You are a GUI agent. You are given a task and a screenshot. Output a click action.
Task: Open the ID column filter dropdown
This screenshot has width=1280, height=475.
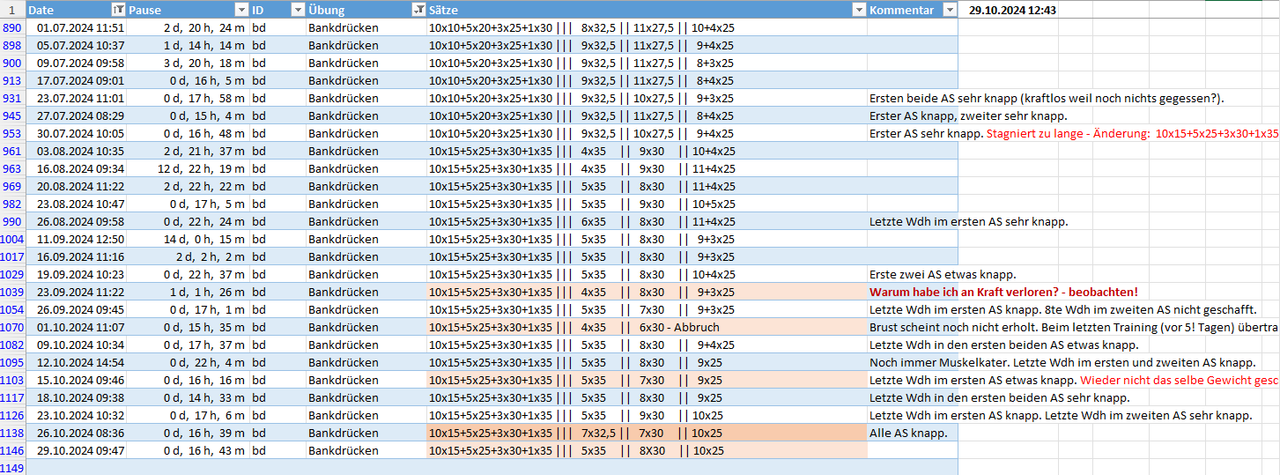tap(297, 10)
